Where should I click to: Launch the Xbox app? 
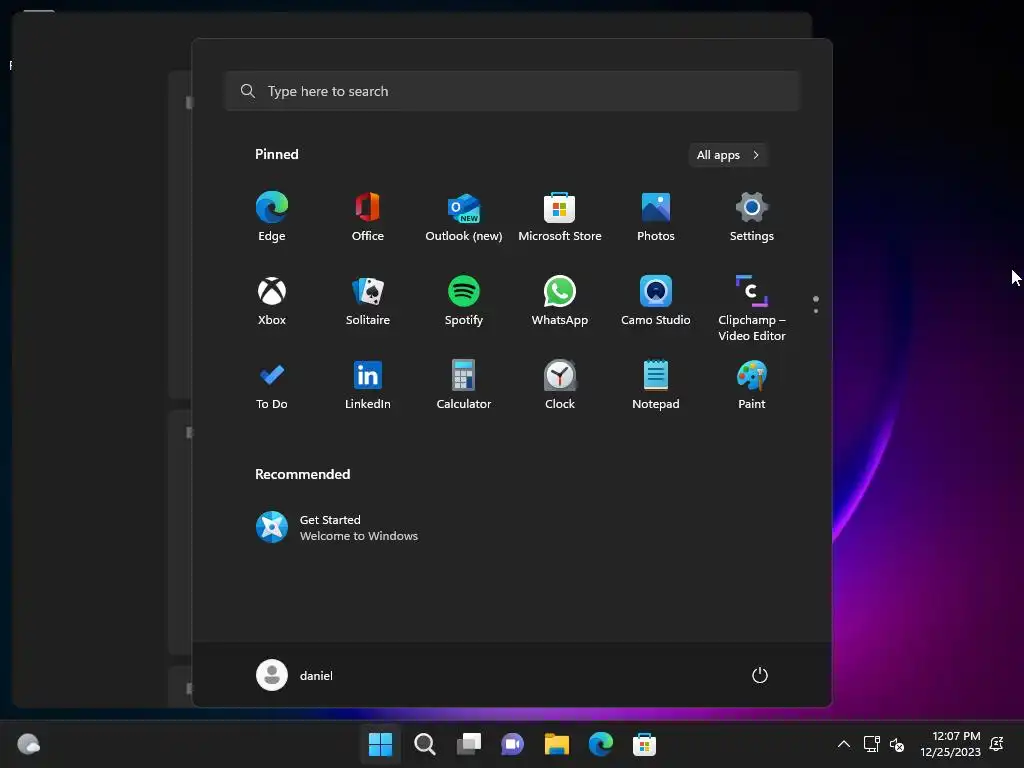click(x=272, y=300)
